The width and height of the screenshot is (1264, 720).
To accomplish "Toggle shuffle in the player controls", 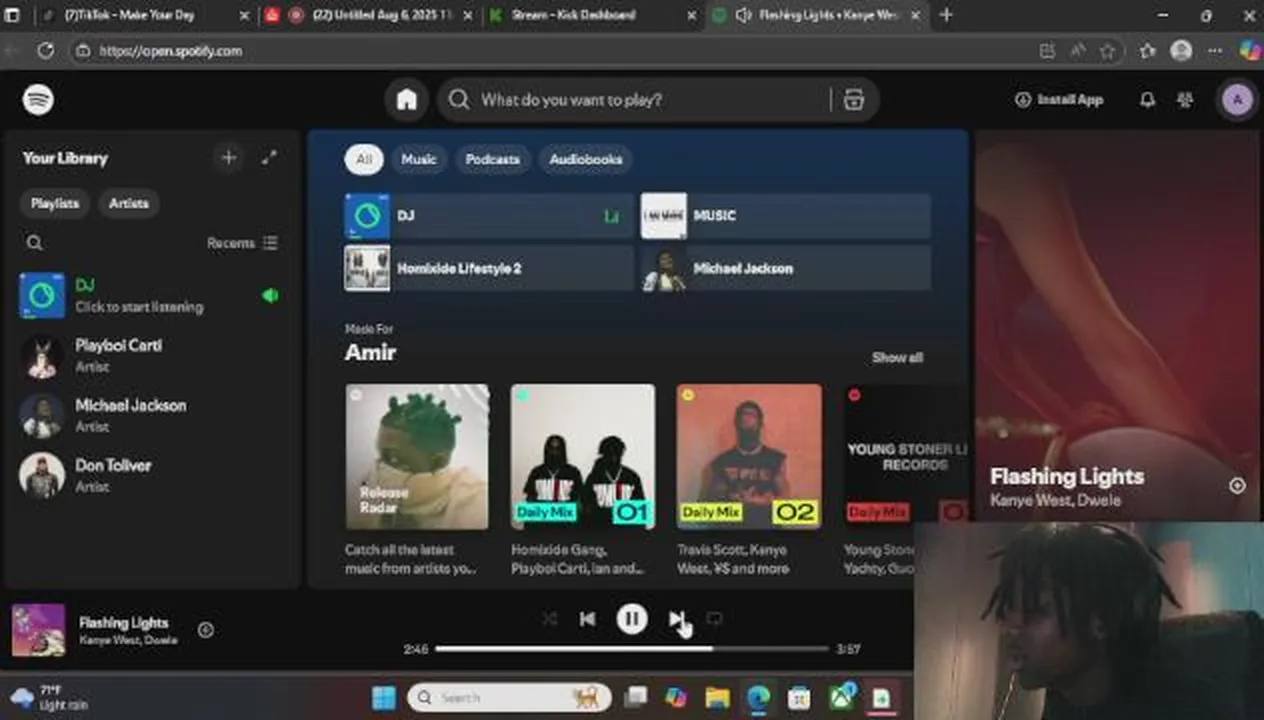I will 549,619.
